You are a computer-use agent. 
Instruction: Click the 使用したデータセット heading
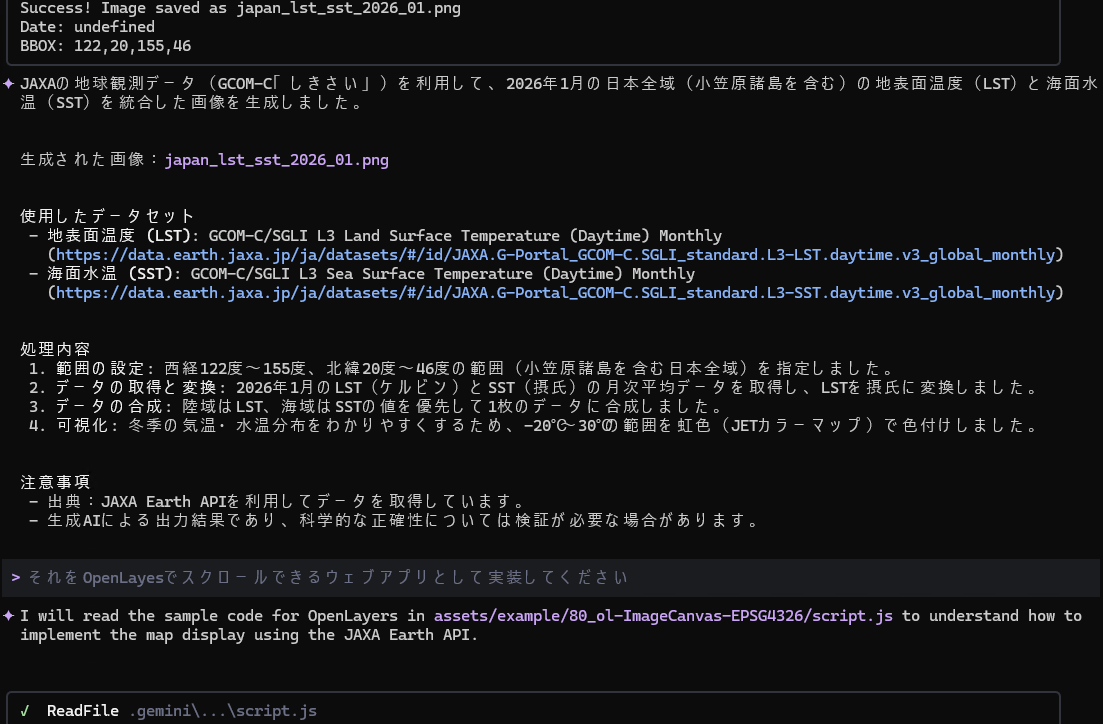[x=107, y=216]
